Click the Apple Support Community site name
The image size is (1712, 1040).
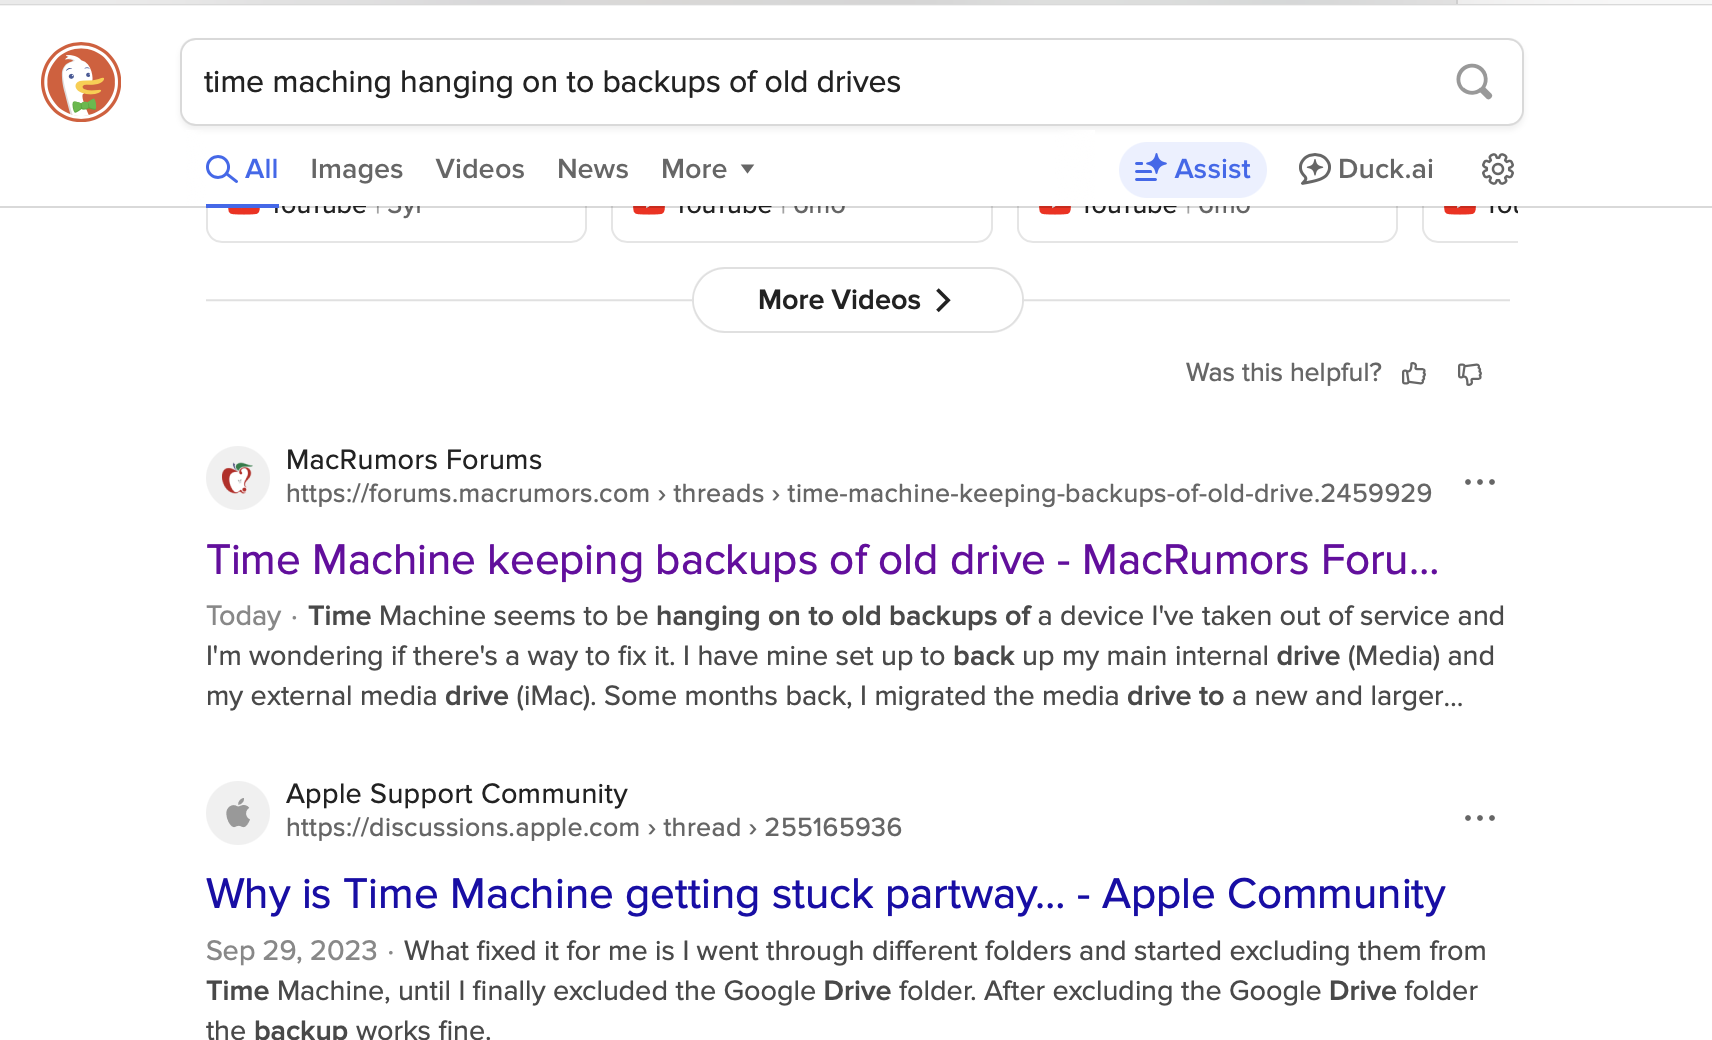tap(457, 794)
